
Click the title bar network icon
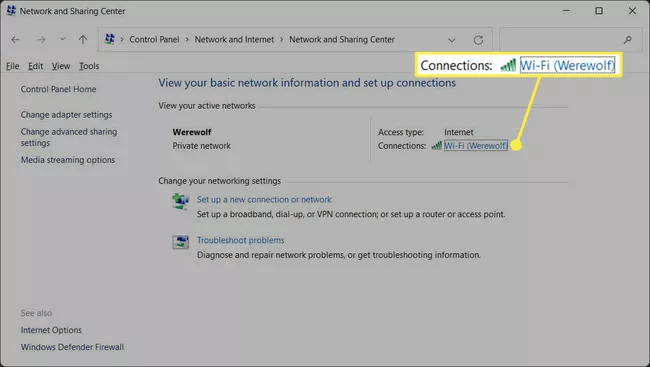pyautogui.click(x=11, y=11)
